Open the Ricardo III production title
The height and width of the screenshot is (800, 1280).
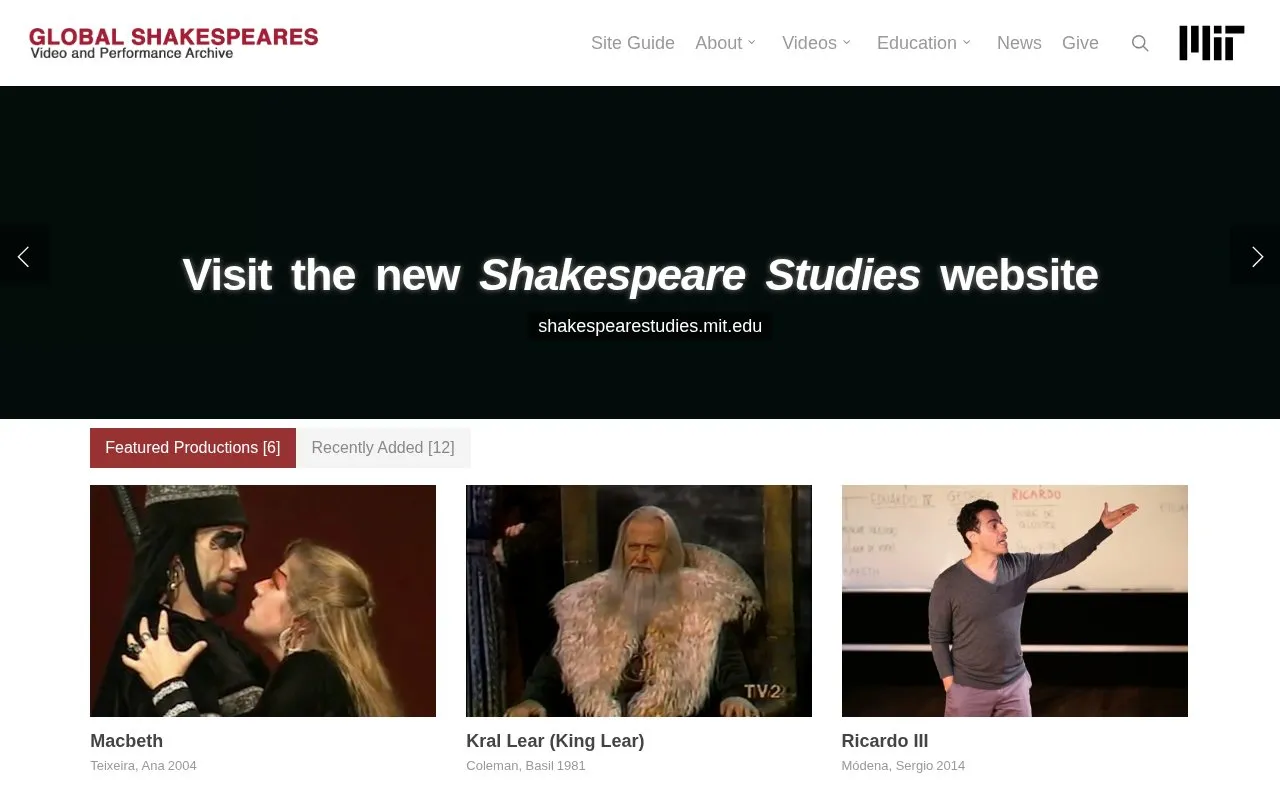click(x=885, y=741)
